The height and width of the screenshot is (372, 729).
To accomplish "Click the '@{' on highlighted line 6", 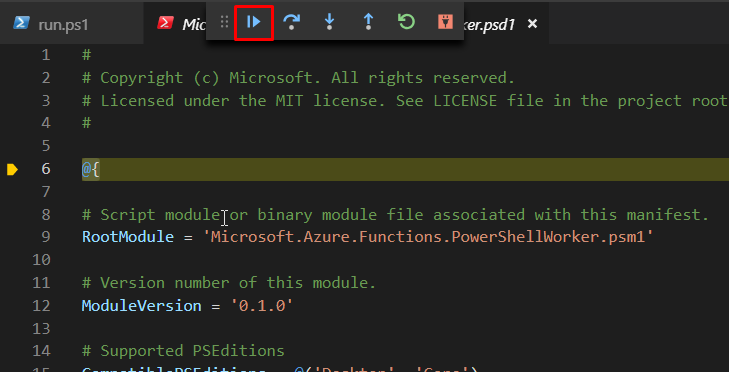I will point(91,170).
